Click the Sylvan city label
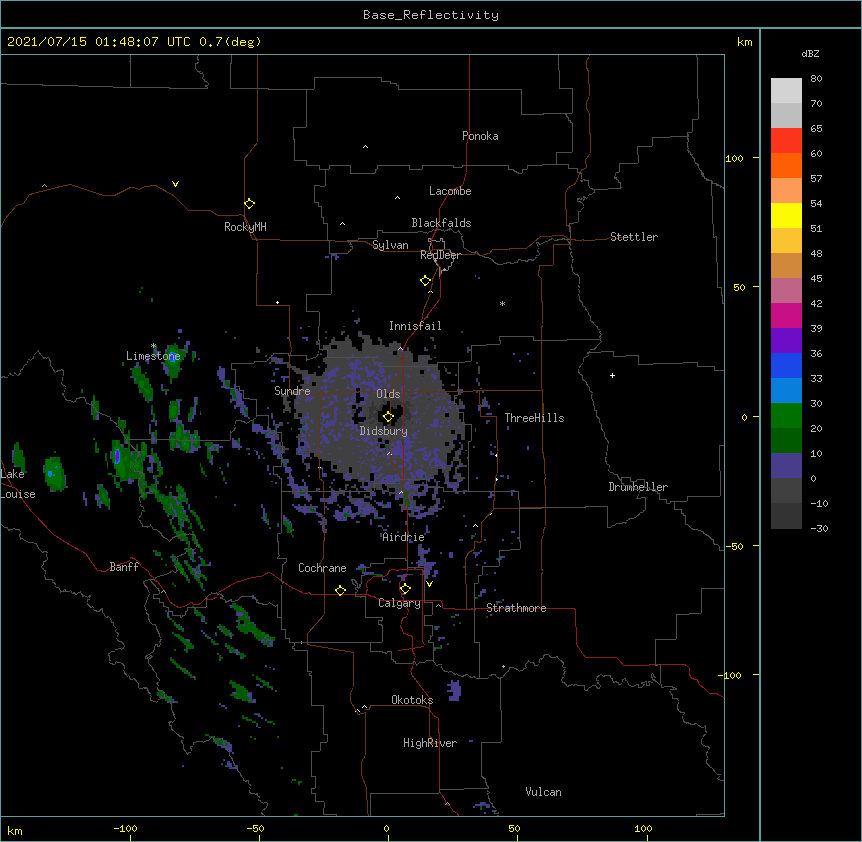862x842 pixels. point(390,245)
